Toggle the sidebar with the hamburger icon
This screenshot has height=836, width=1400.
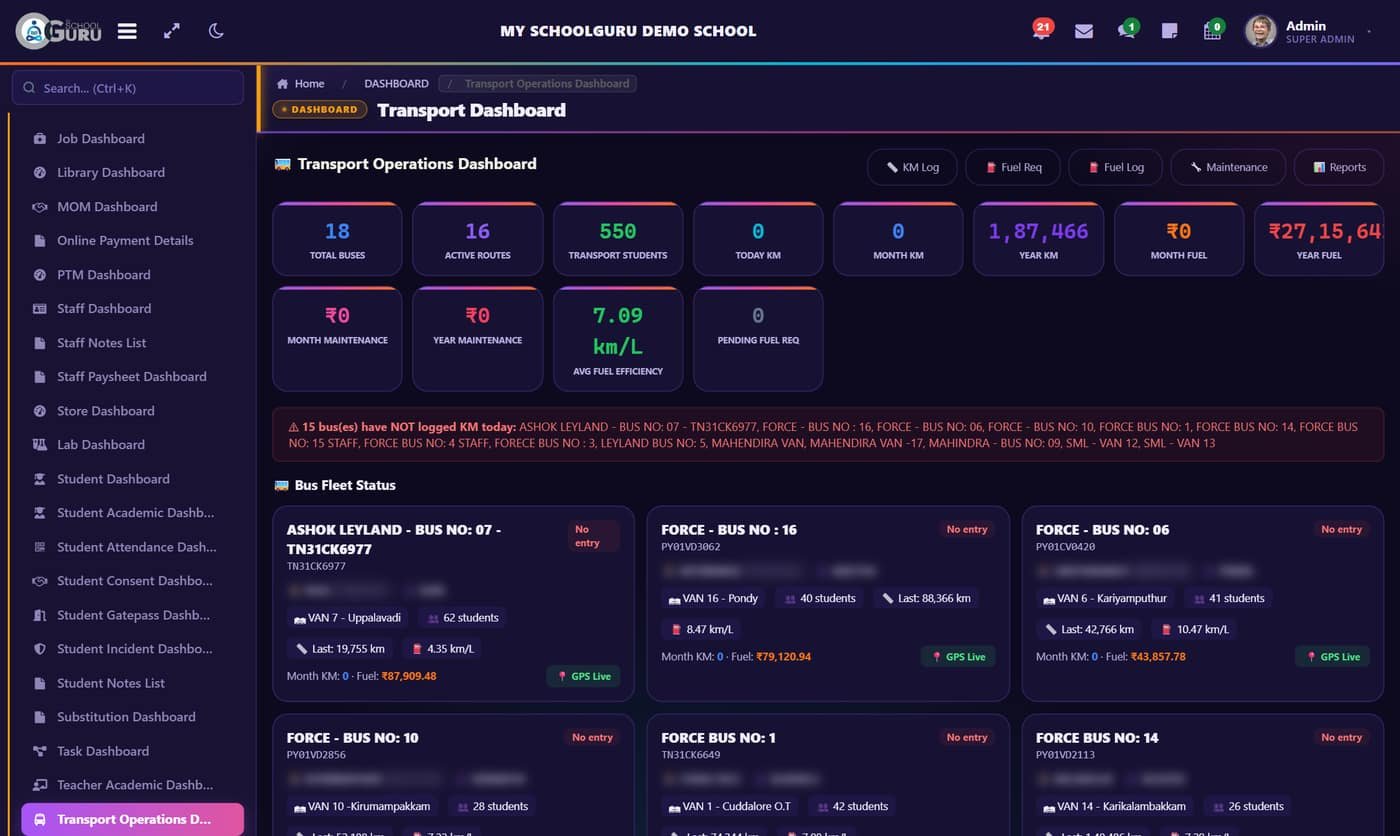pos(127,31)
